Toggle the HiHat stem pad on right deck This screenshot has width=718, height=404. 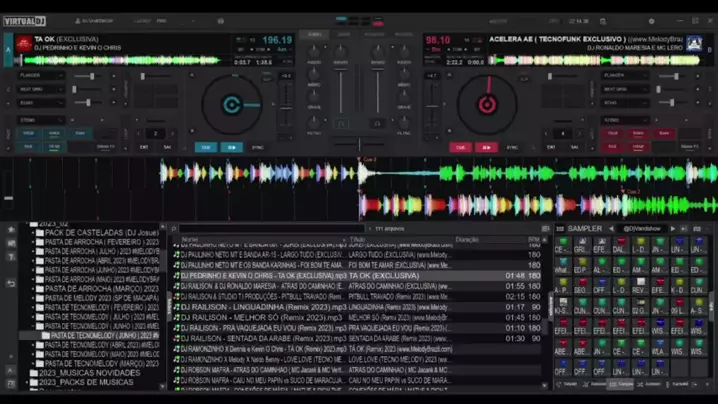[x=638, y=147]
